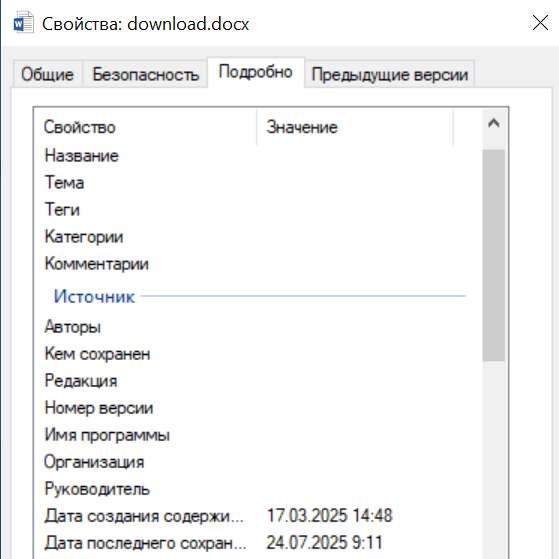Close the download.docx properties dialog

[540, 23]
